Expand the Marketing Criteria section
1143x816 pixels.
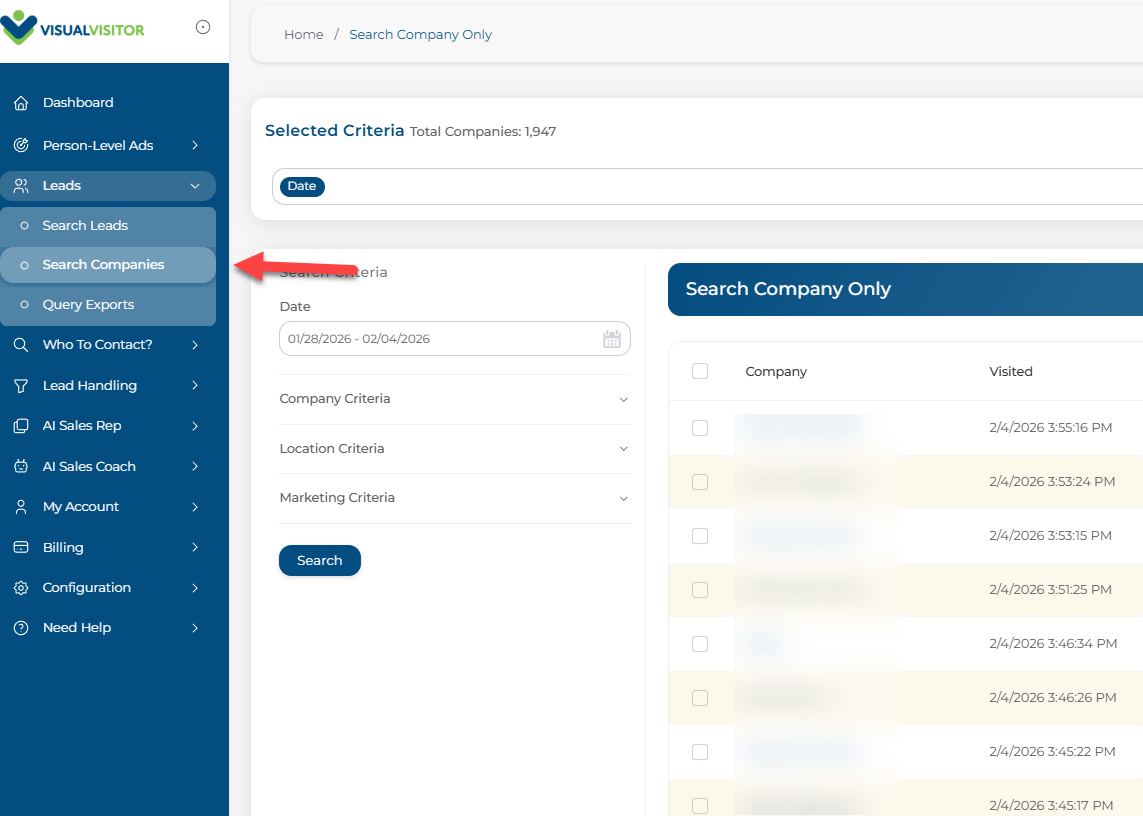point(454,498)
